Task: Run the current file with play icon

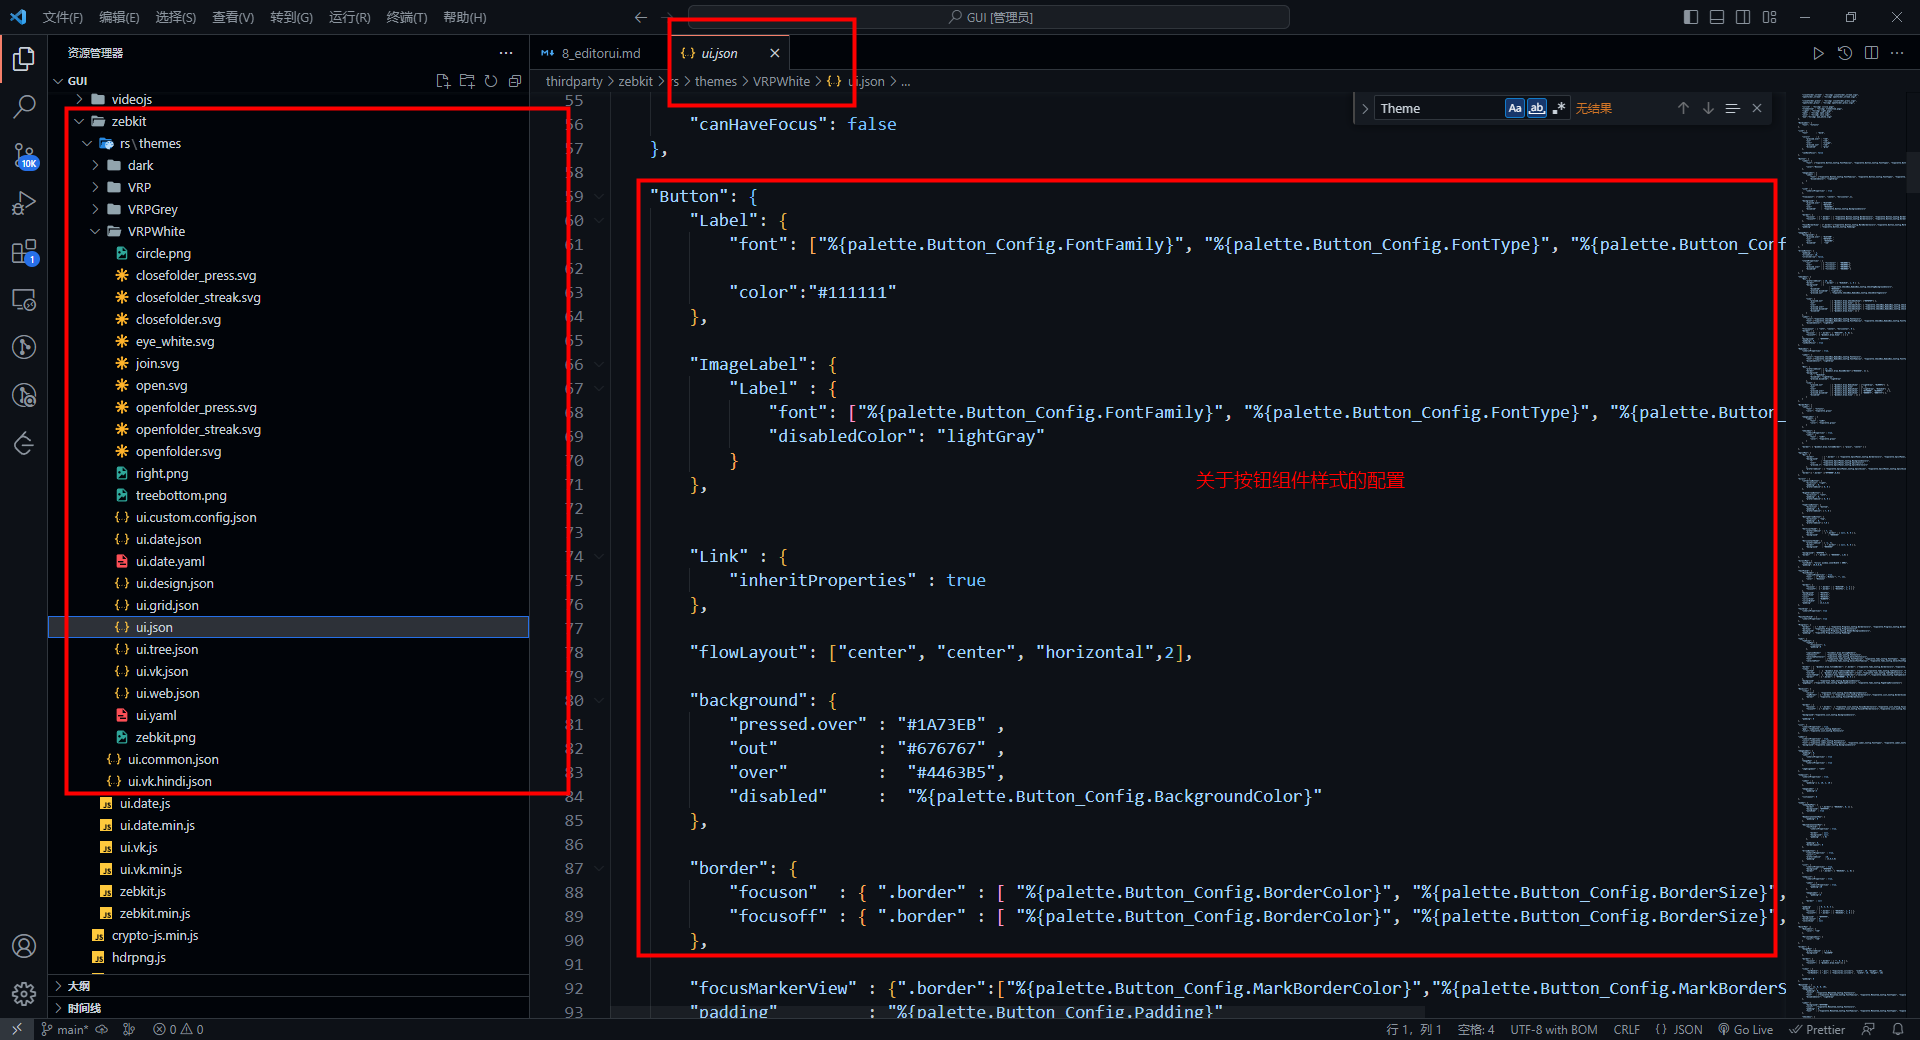Action: pos(1818,53)
